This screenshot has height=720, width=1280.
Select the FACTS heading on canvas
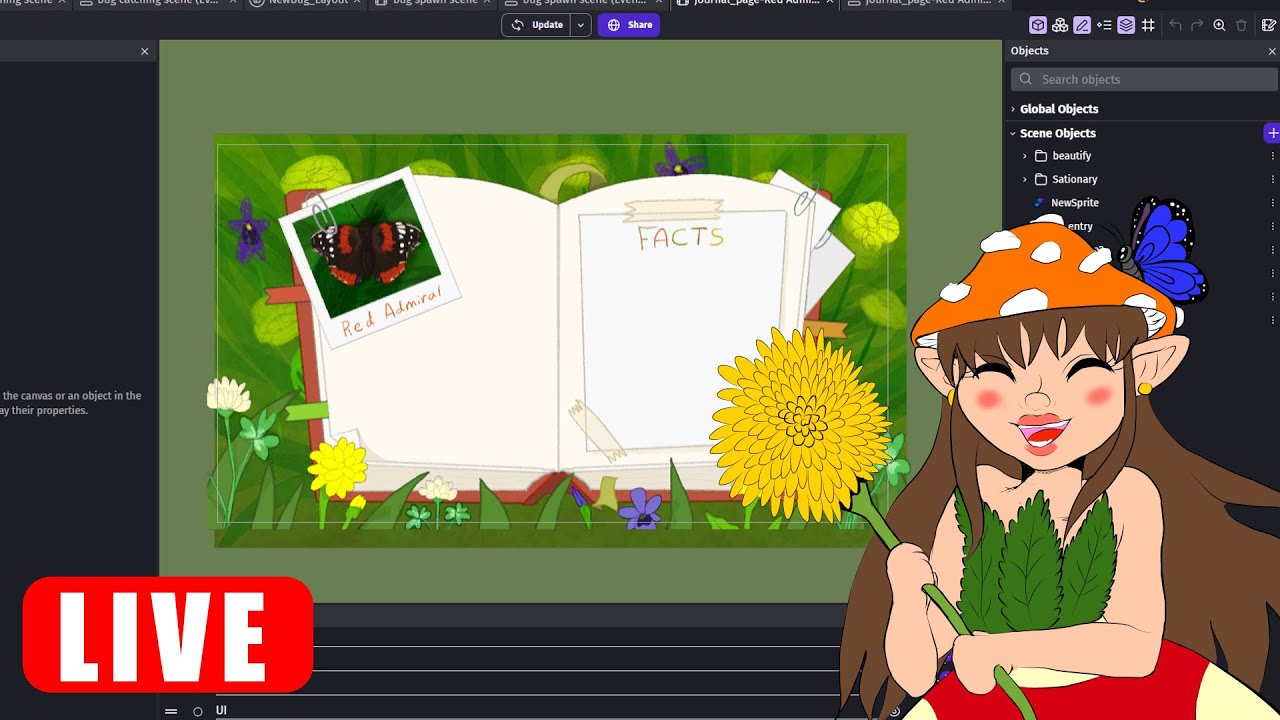(681, 237)
